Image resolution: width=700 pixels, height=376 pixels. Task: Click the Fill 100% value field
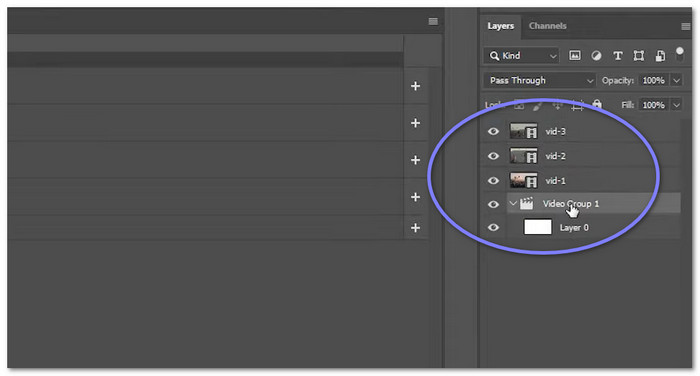[x=654, y=105]
